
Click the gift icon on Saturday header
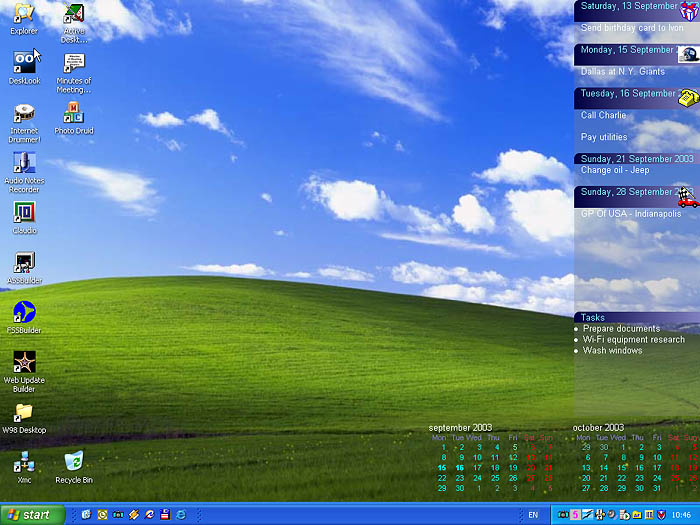[x=689, y=11]
